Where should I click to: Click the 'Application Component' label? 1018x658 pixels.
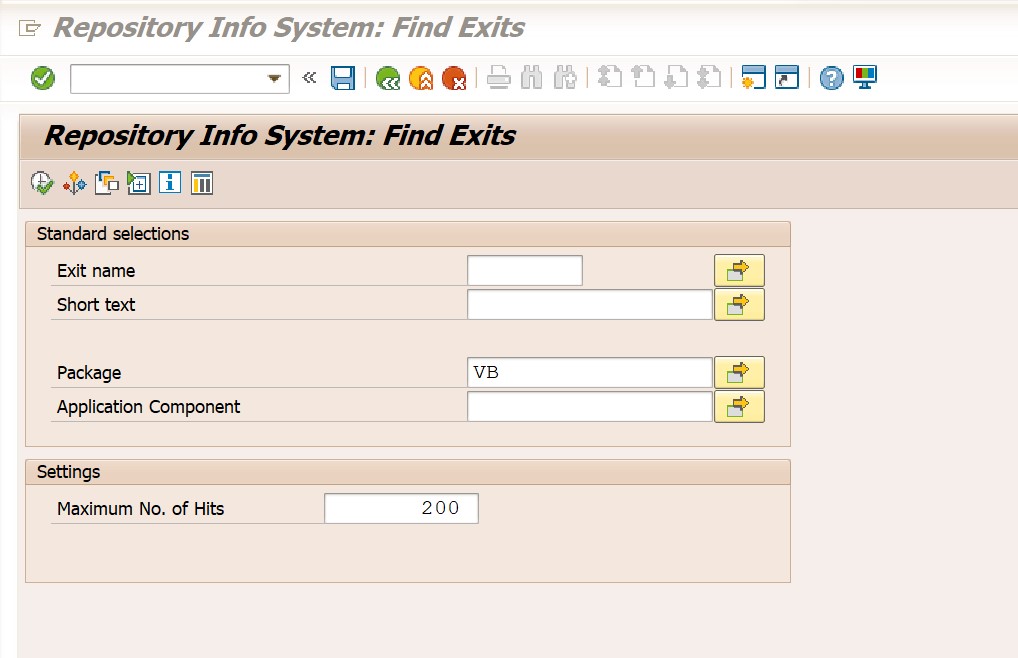tap(149, 407)
